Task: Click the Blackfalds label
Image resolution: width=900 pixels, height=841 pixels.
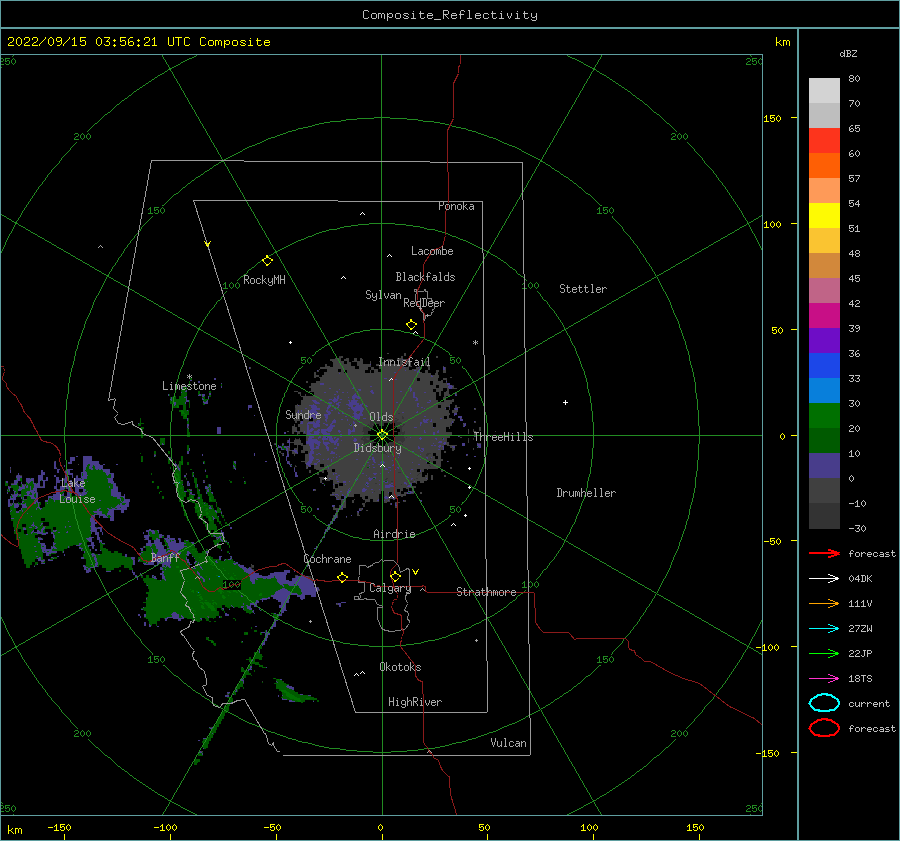Action: 425,277
